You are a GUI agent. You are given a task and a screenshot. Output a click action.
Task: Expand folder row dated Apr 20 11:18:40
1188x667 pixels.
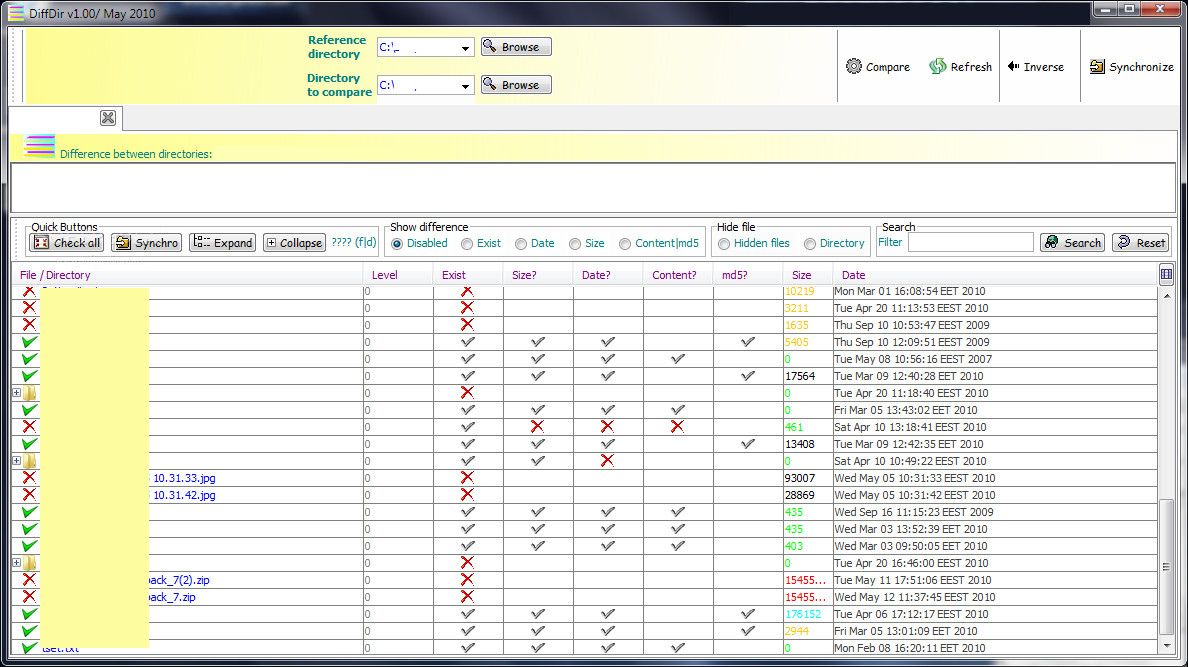(x=17, y=393)
